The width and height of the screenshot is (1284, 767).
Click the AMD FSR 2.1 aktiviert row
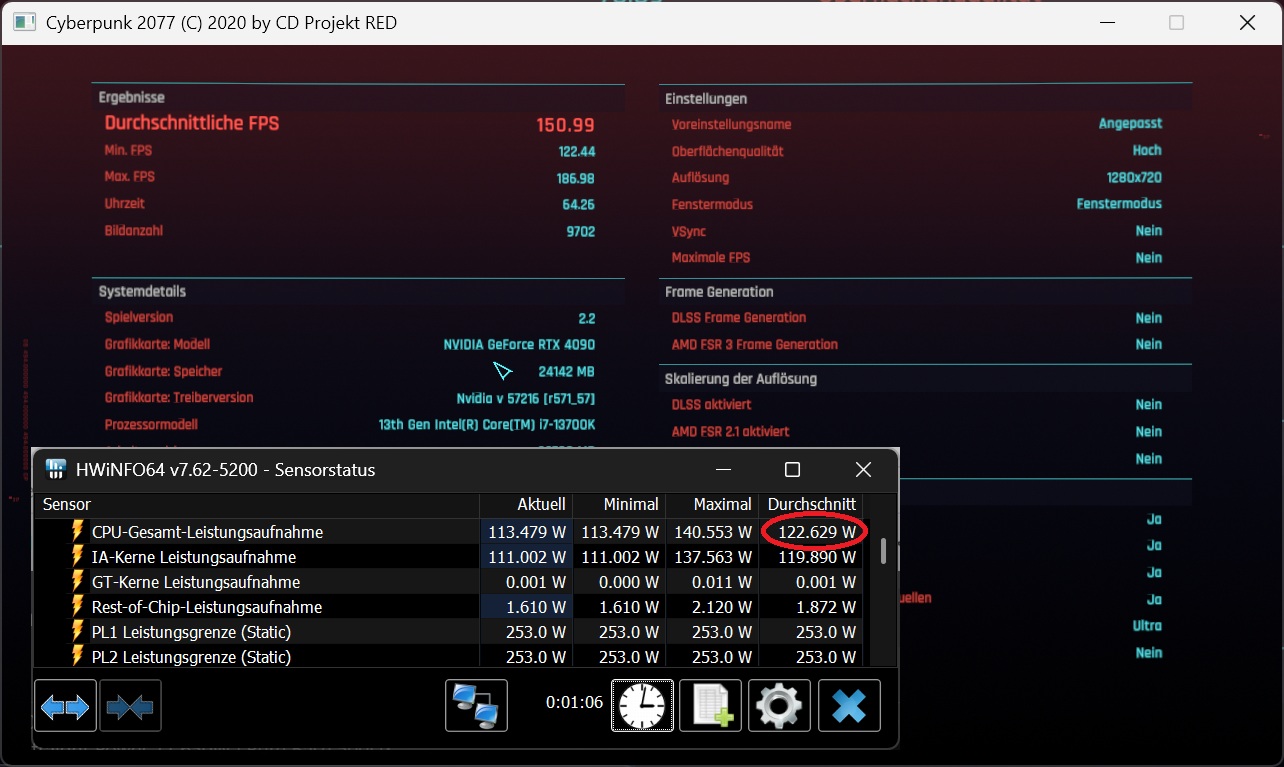(917, 431)
